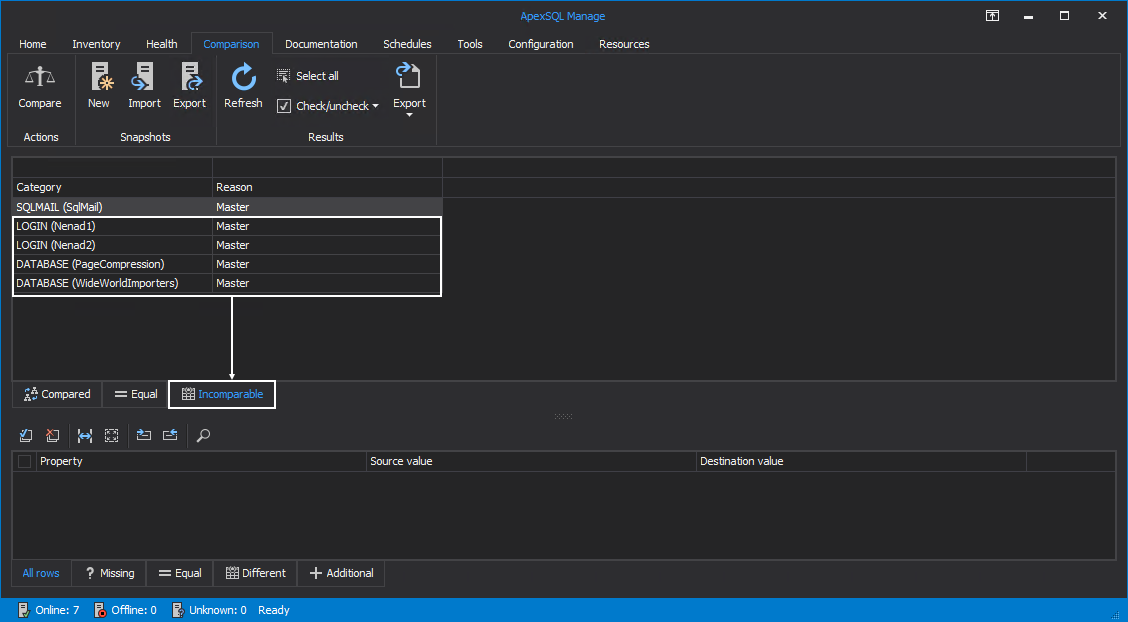This screenshot has height=622, width=1128.
Task: Select the Comparison ribbon tab
Action: [232, 44]
